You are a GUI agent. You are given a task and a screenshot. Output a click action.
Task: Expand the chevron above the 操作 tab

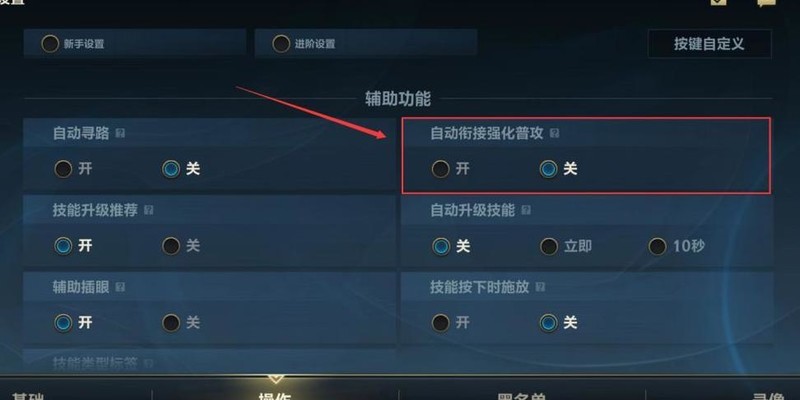[276, 379]
